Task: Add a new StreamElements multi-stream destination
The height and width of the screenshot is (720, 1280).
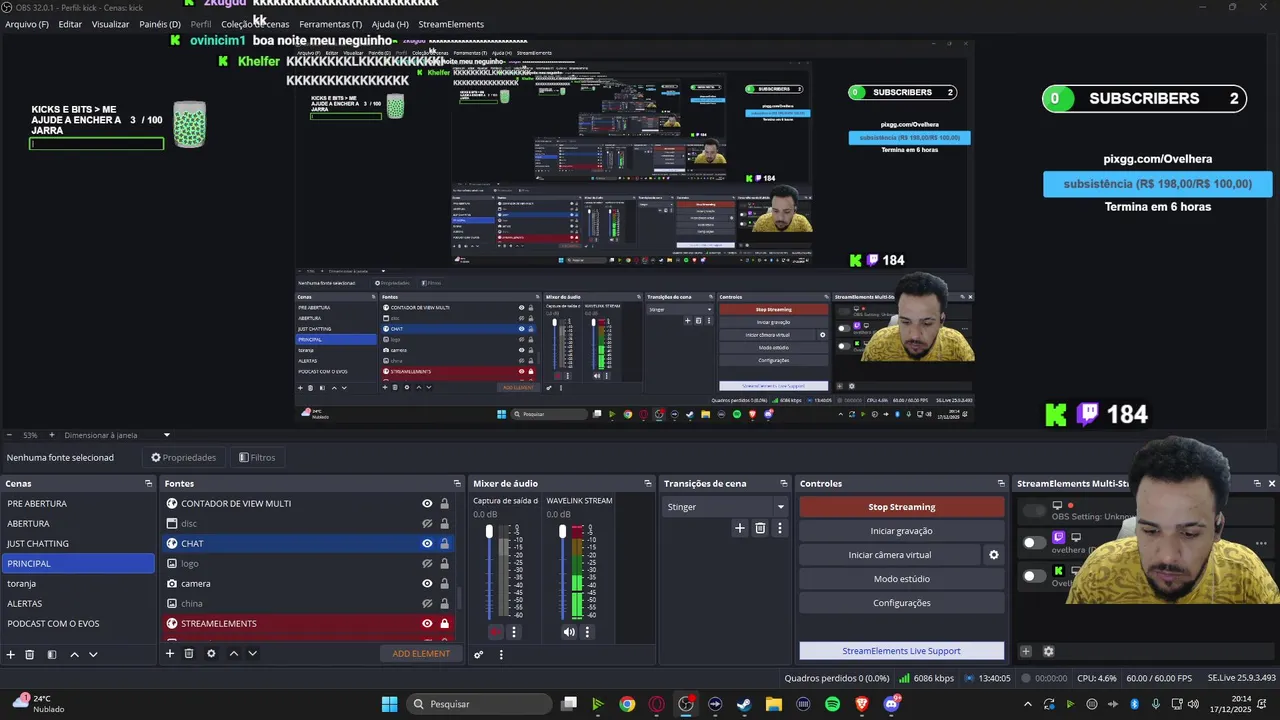Action: pyautogui.click(x=1026, y=651)
